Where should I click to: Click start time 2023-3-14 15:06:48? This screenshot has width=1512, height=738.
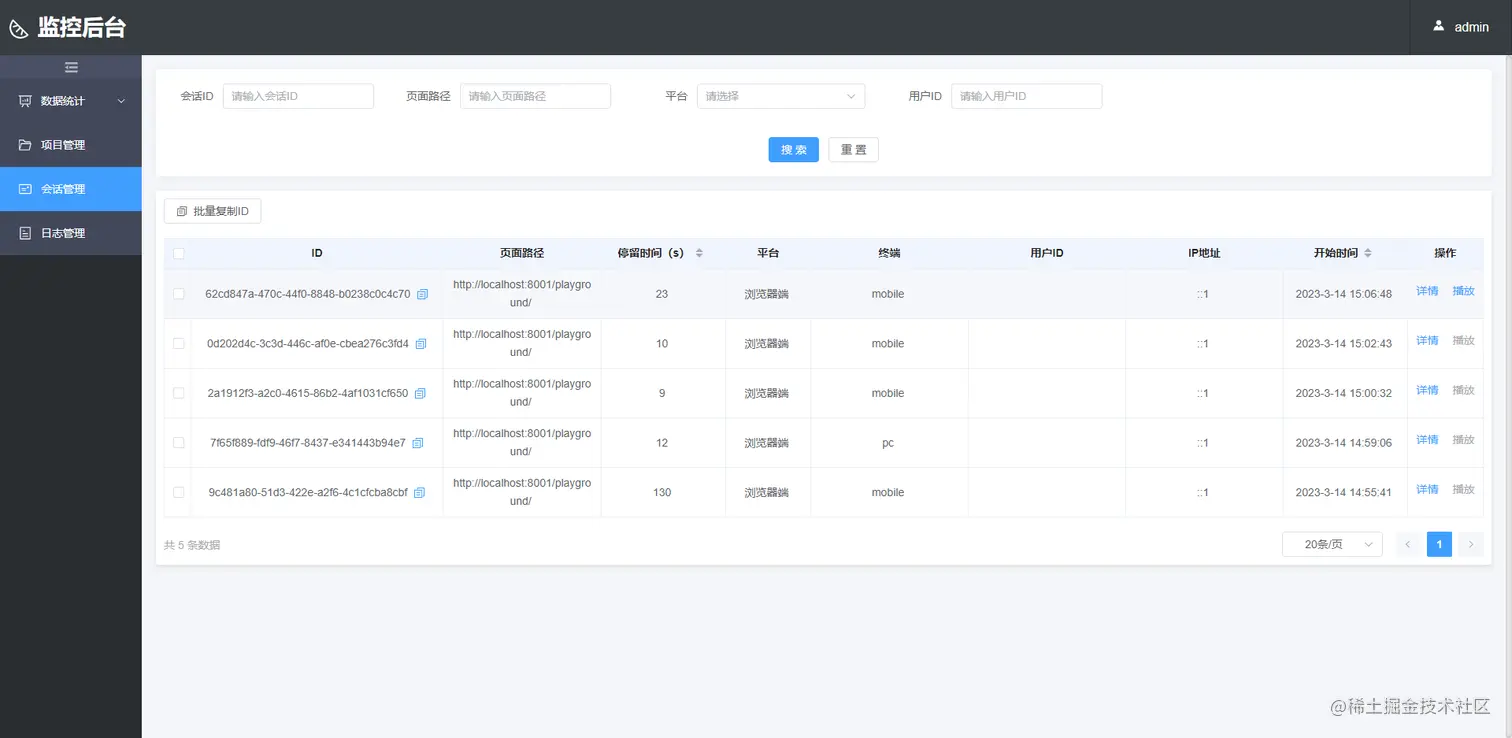pos(1343,294)
